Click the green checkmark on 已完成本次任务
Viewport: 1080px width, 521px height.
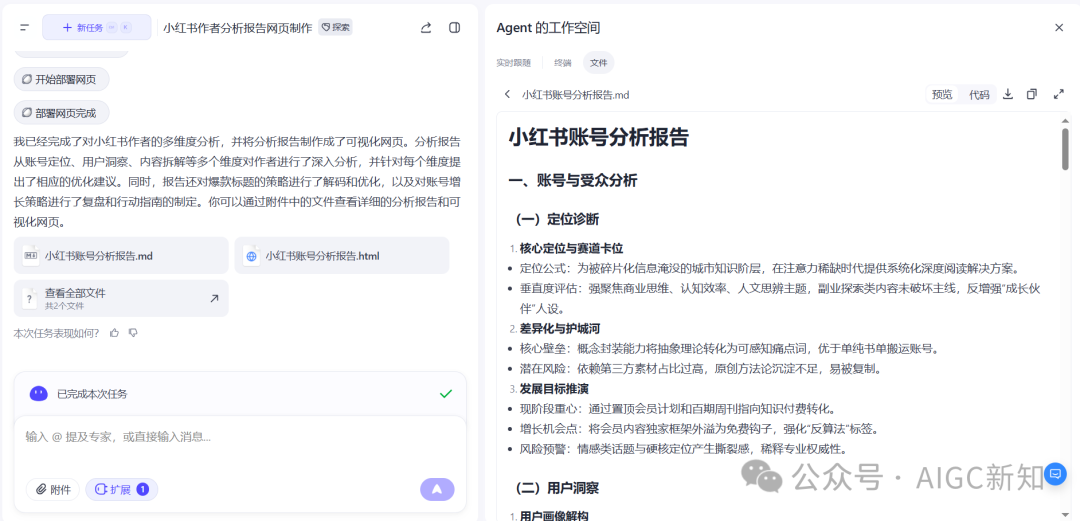point(446,394)
